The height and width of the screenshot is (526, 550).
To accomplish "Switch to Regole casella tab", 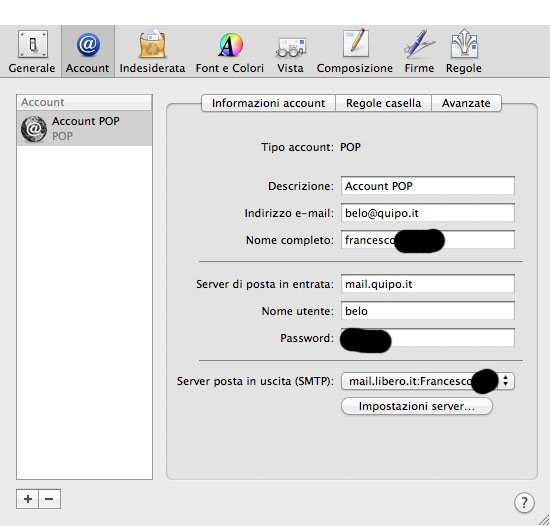I will point(383,103).
